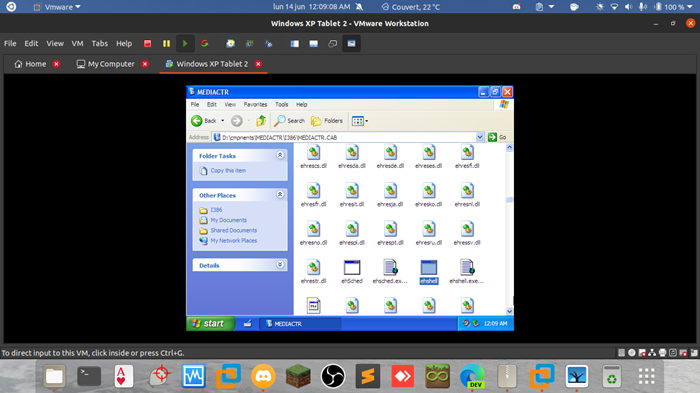Open Explorer Tools menu
This screenshot has height=393, width=700.
tap(281, 105)
